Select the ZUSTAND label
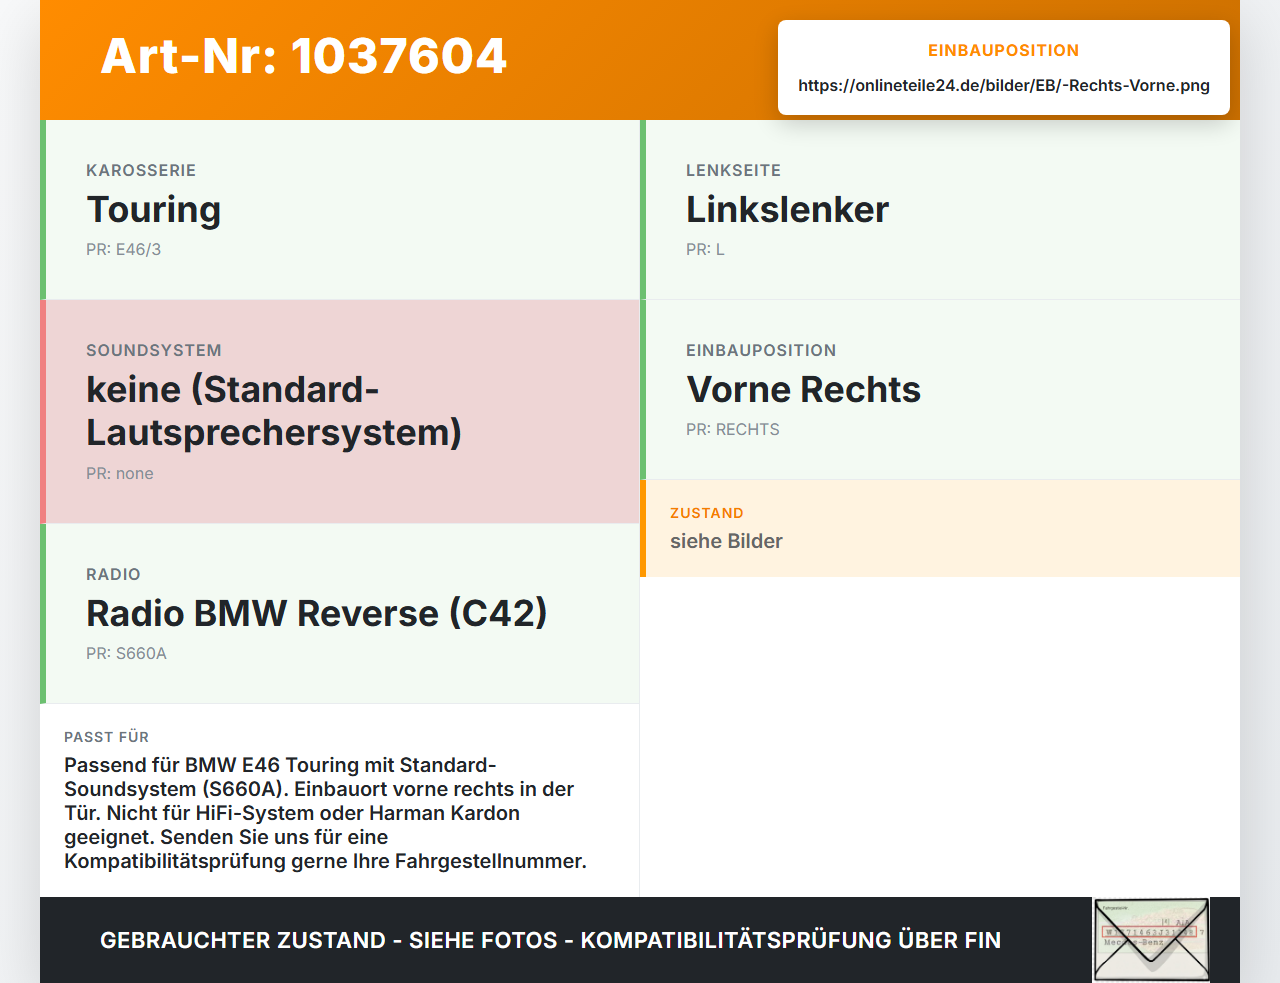 pos(707,513)
